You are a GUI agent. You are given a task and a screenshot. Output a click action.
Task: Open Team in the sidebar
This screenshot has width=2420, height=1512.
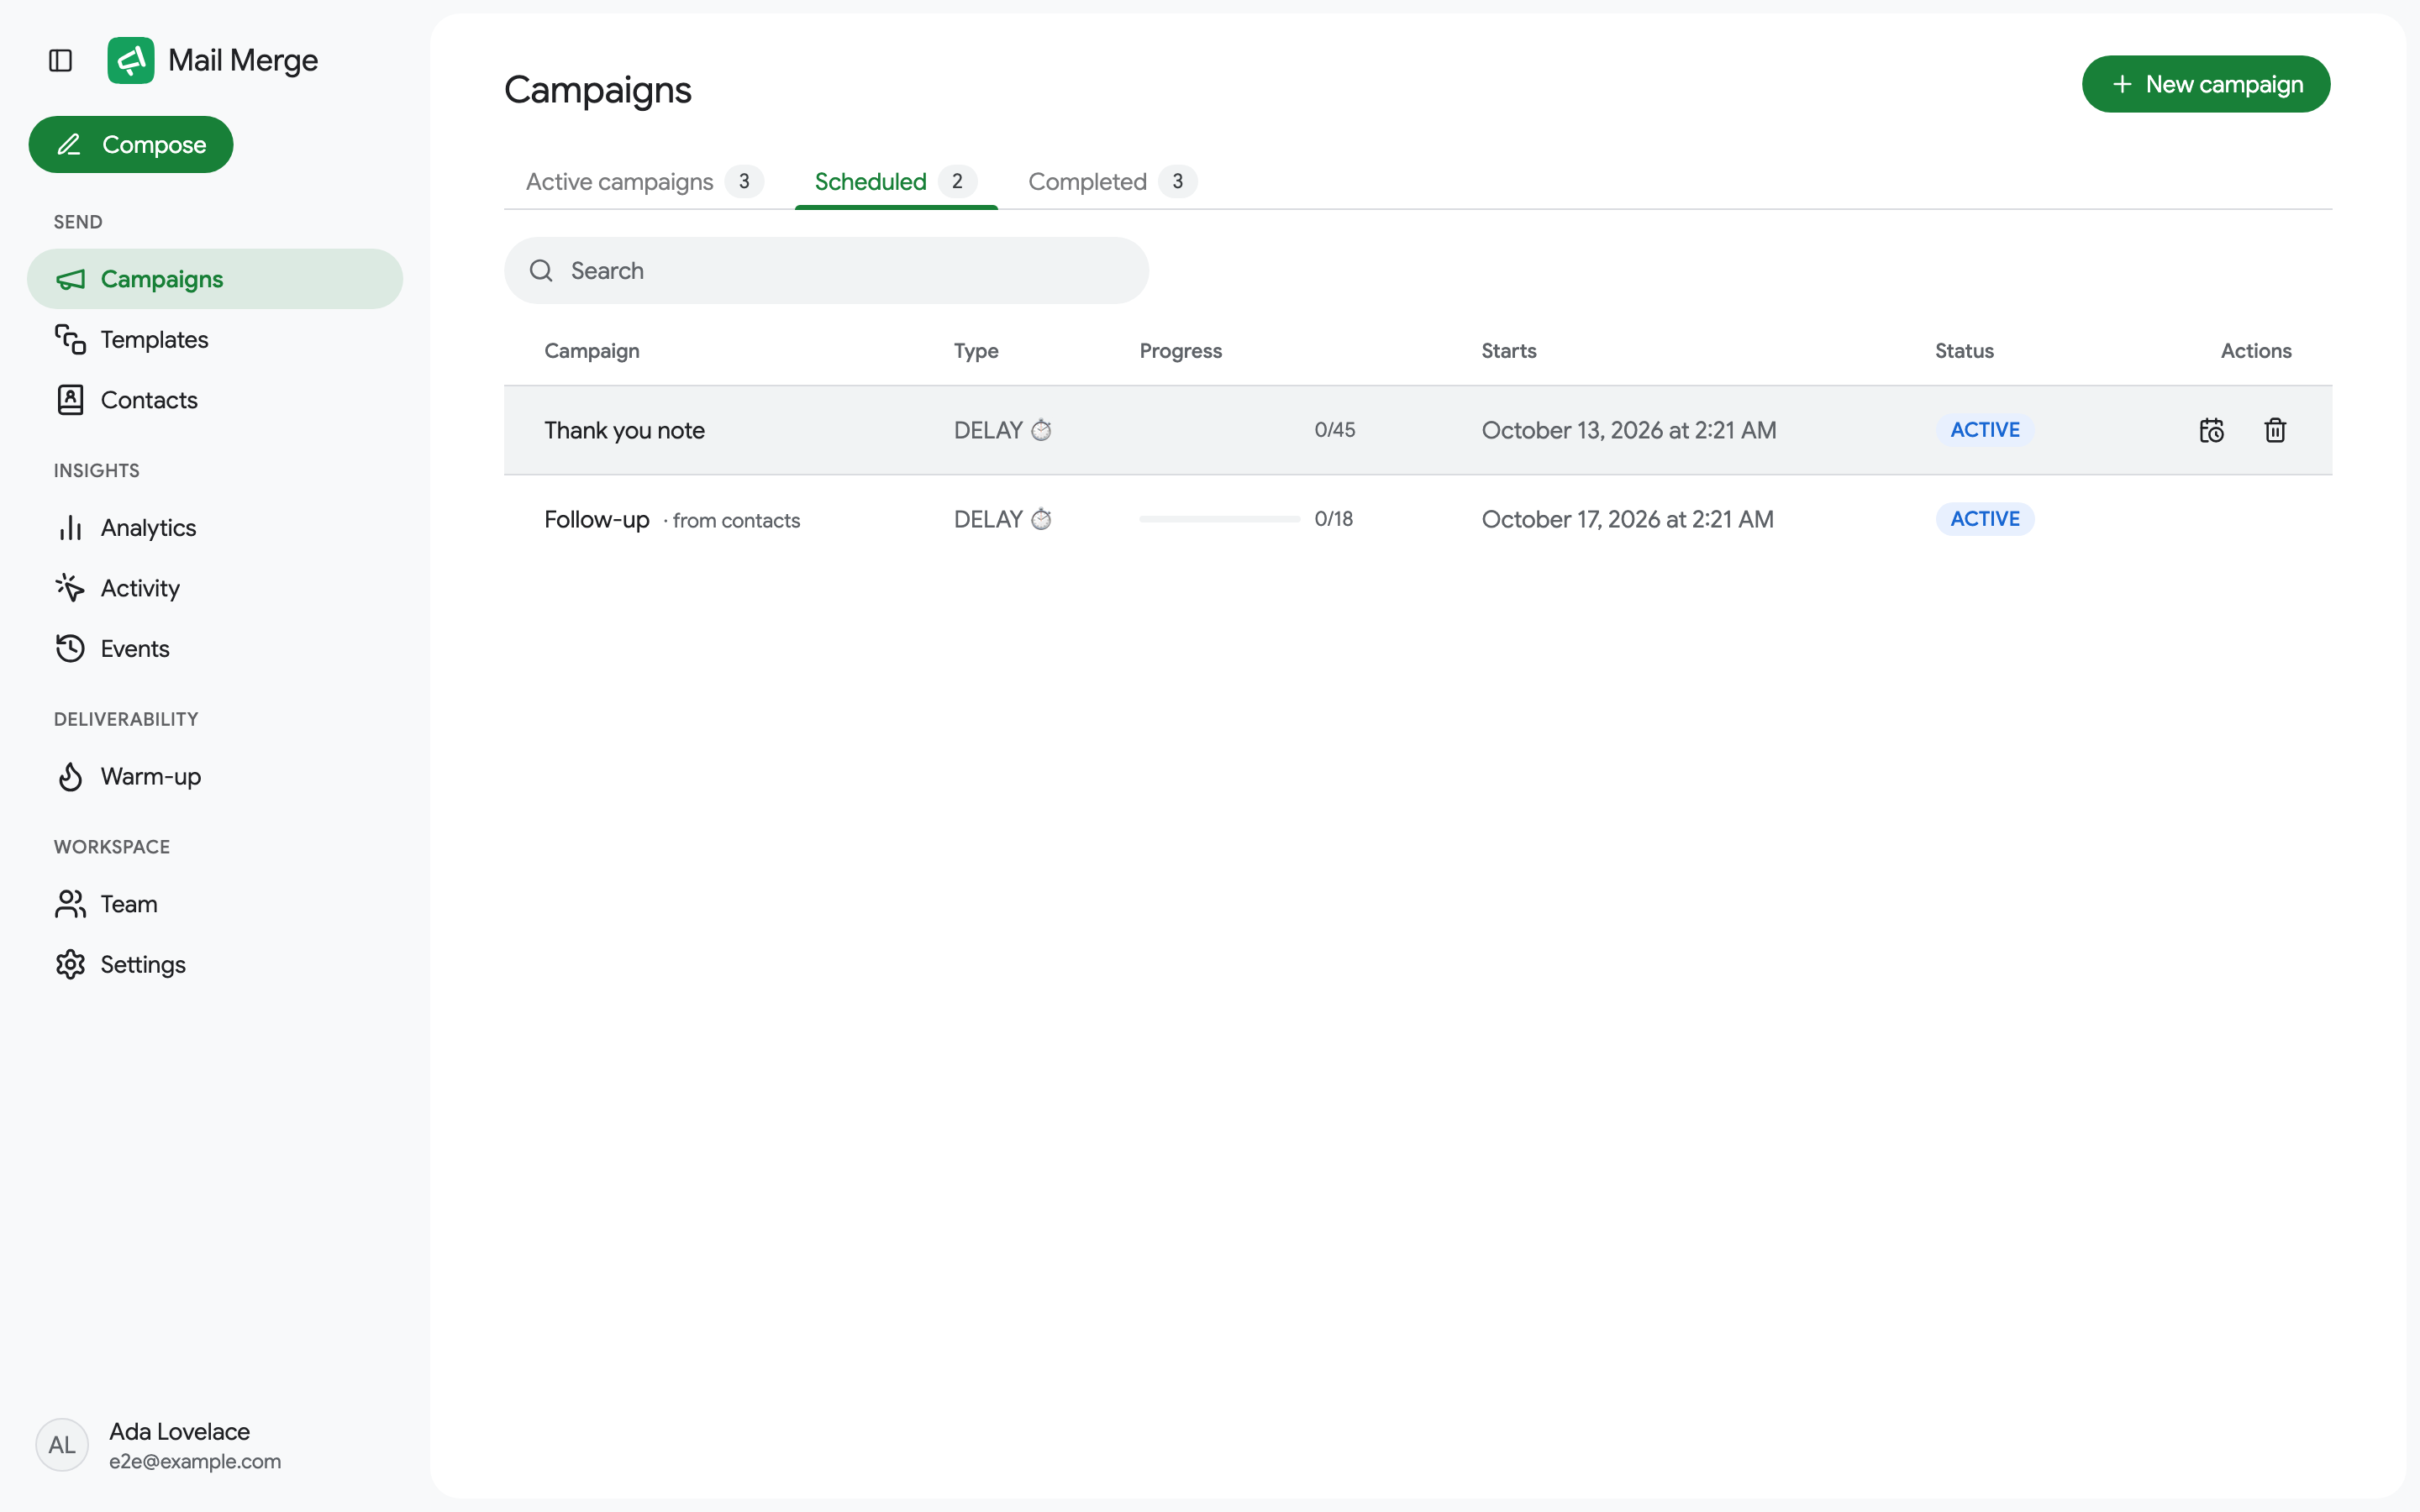point(215,904)
